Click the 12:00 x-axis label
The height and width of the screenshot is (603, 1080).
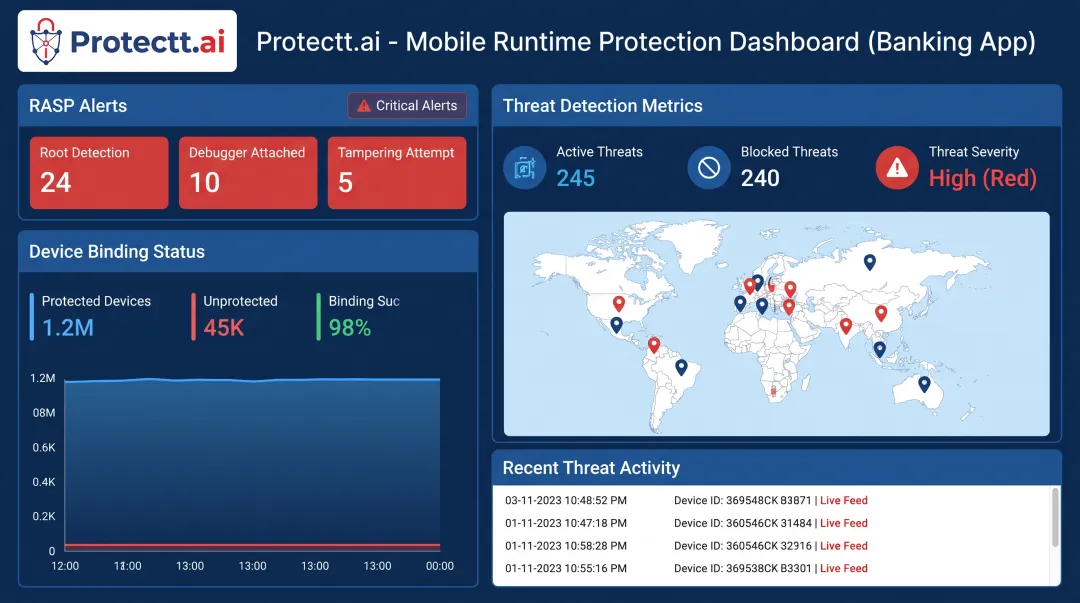coord(65,566)
